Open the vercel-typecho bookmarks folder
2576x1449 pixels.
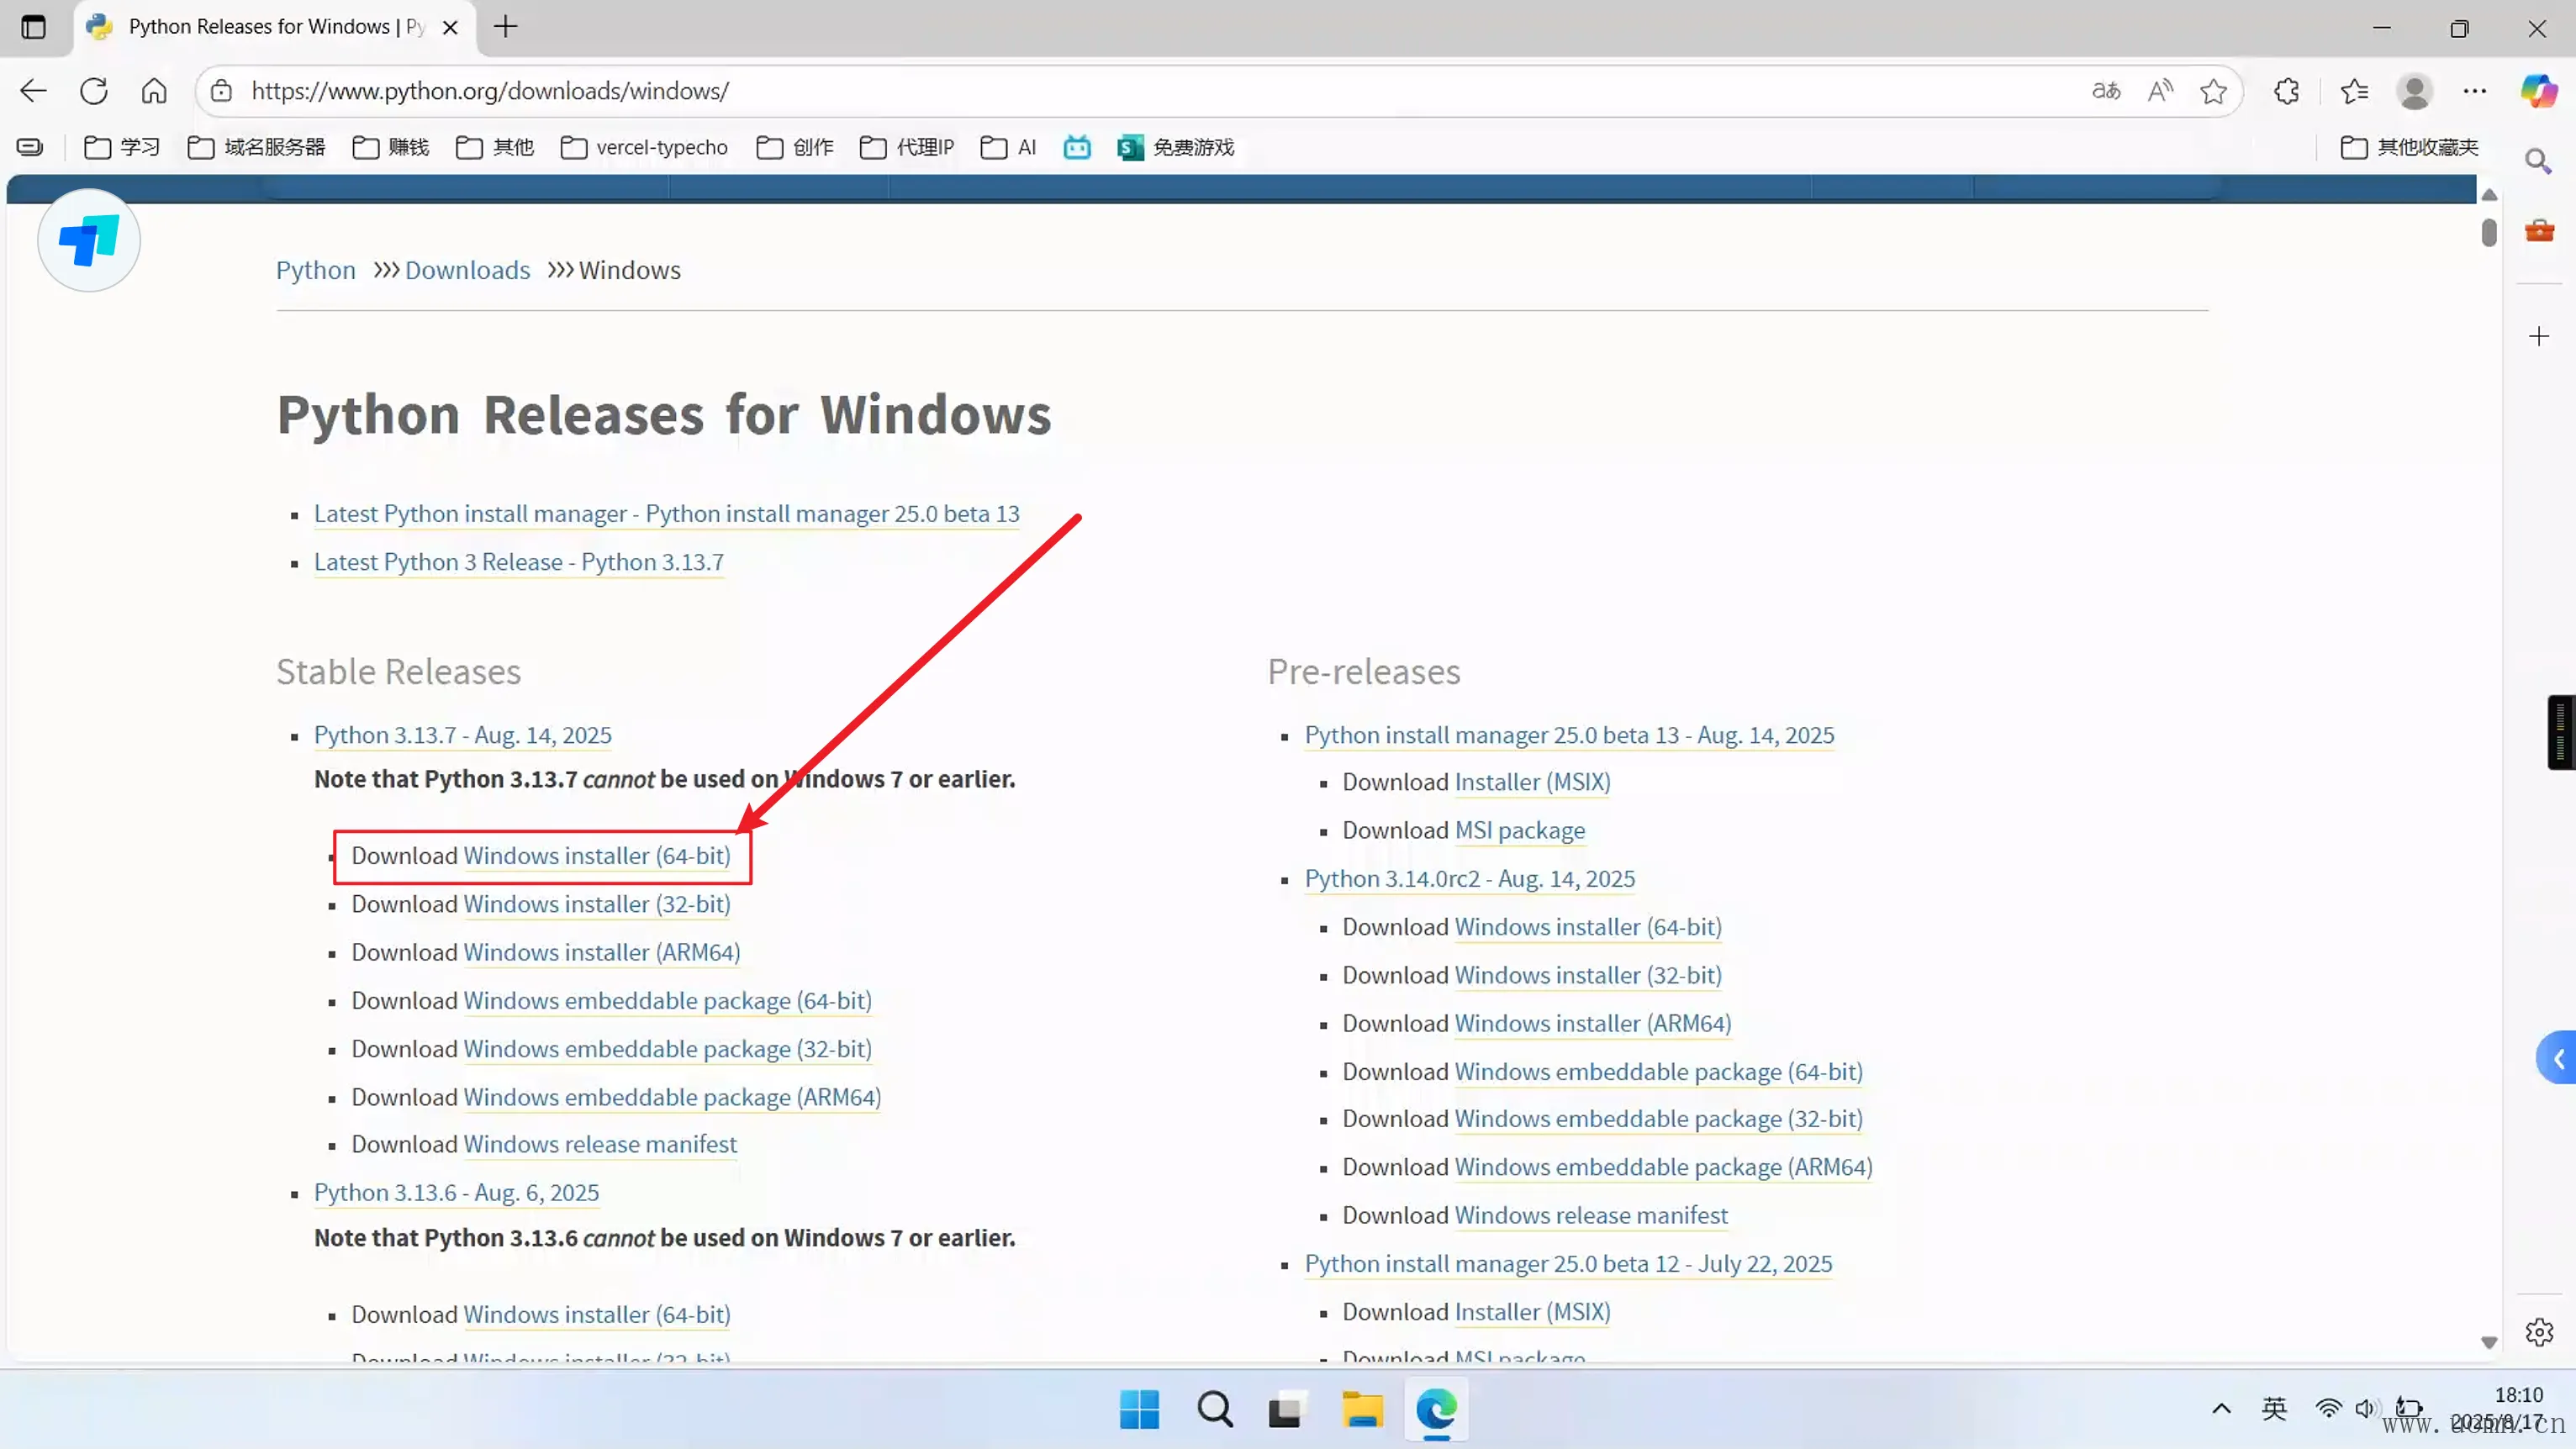click(x=644, y=147)
